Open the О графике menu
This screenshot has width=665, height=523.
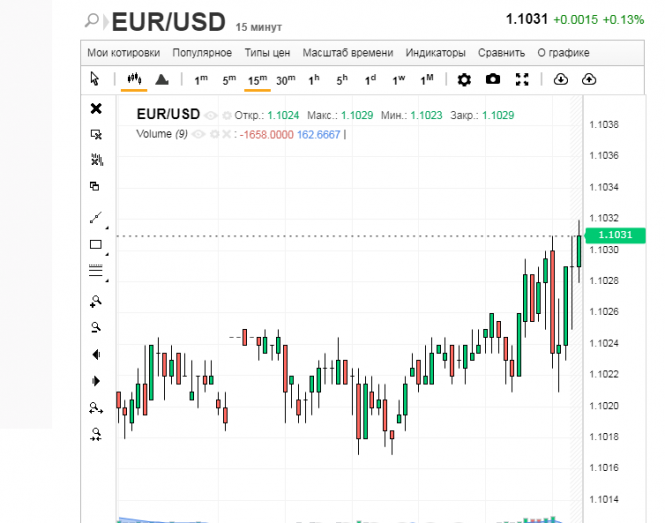pyautogui.click(x=563, y=53)
